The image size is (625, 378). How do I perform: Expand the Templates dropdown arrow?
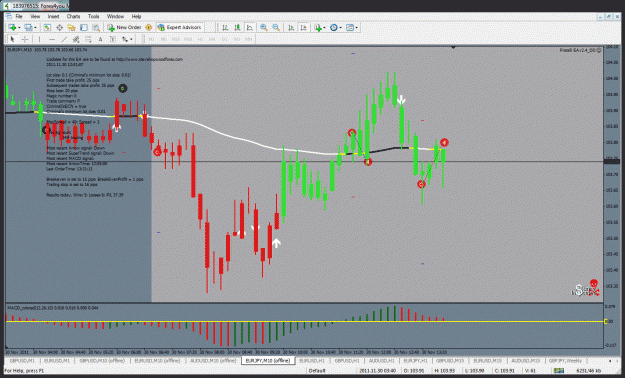pyautogui.click(x=357, y=28)
